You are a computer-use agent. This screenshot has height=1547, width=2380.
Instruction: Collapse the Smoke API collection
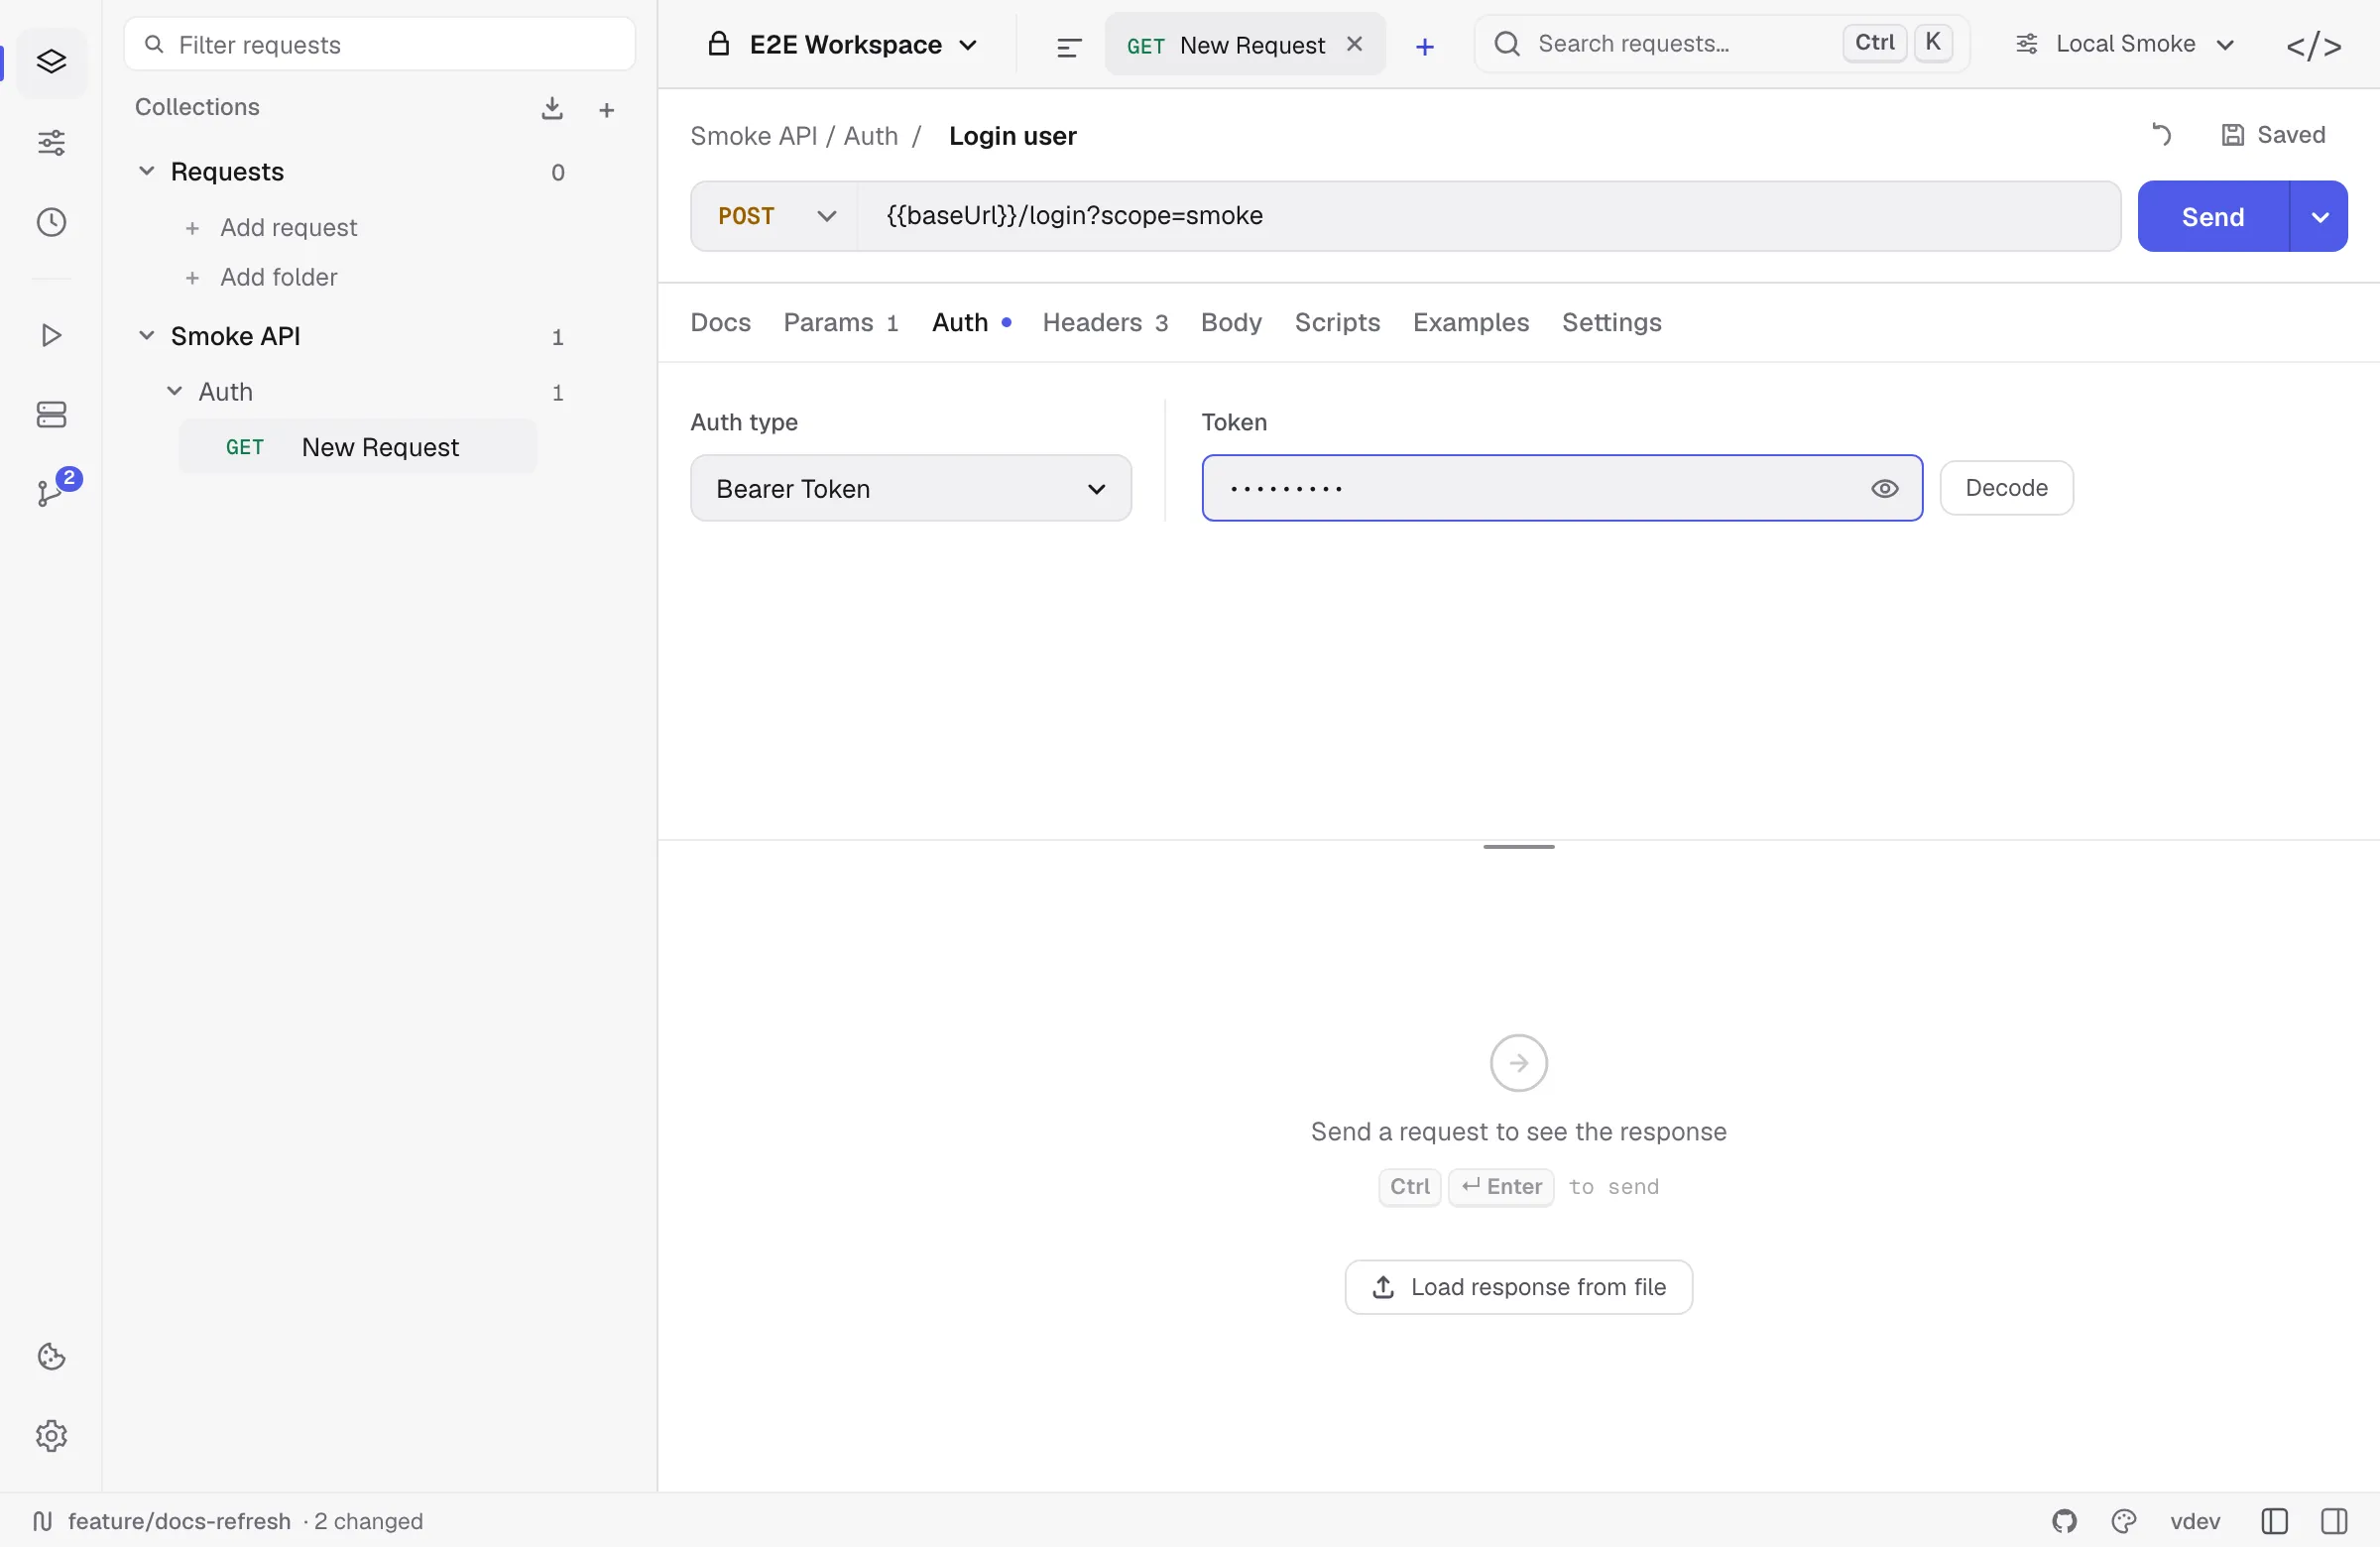point(146,335)
